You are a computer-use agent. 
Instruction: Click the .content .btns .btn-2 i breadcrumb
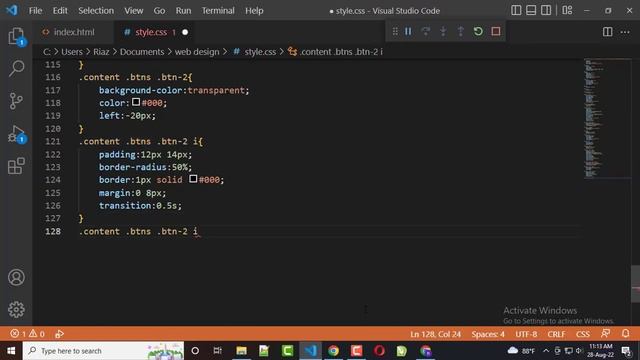tap(336, 52)
